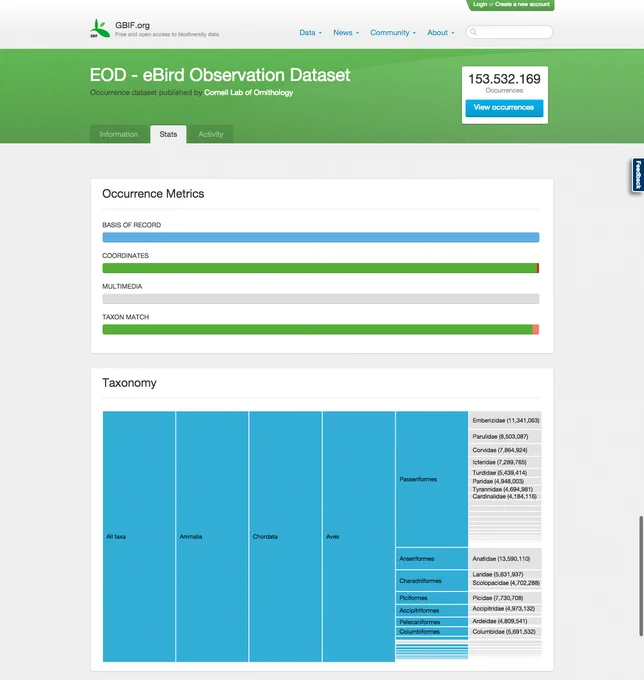Click the Coordinates green bar
The height and width of the screenshot is (680, 644).
(x=319, y=268)
